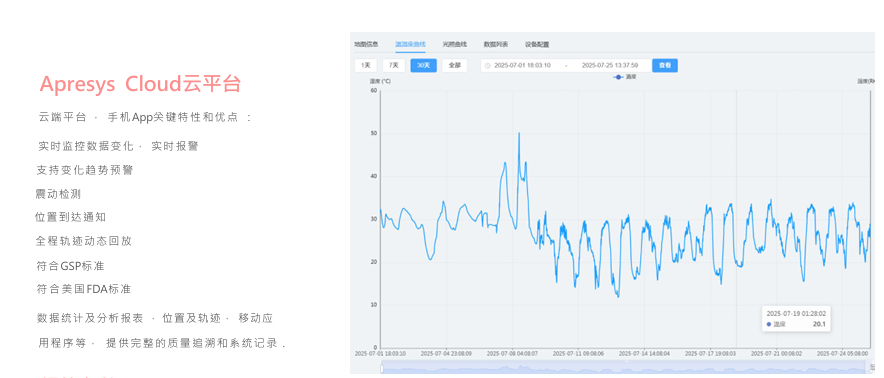Open the 地图信息 tab
Image resolution: width=884 pixels, height=378 pixels.
366,44
